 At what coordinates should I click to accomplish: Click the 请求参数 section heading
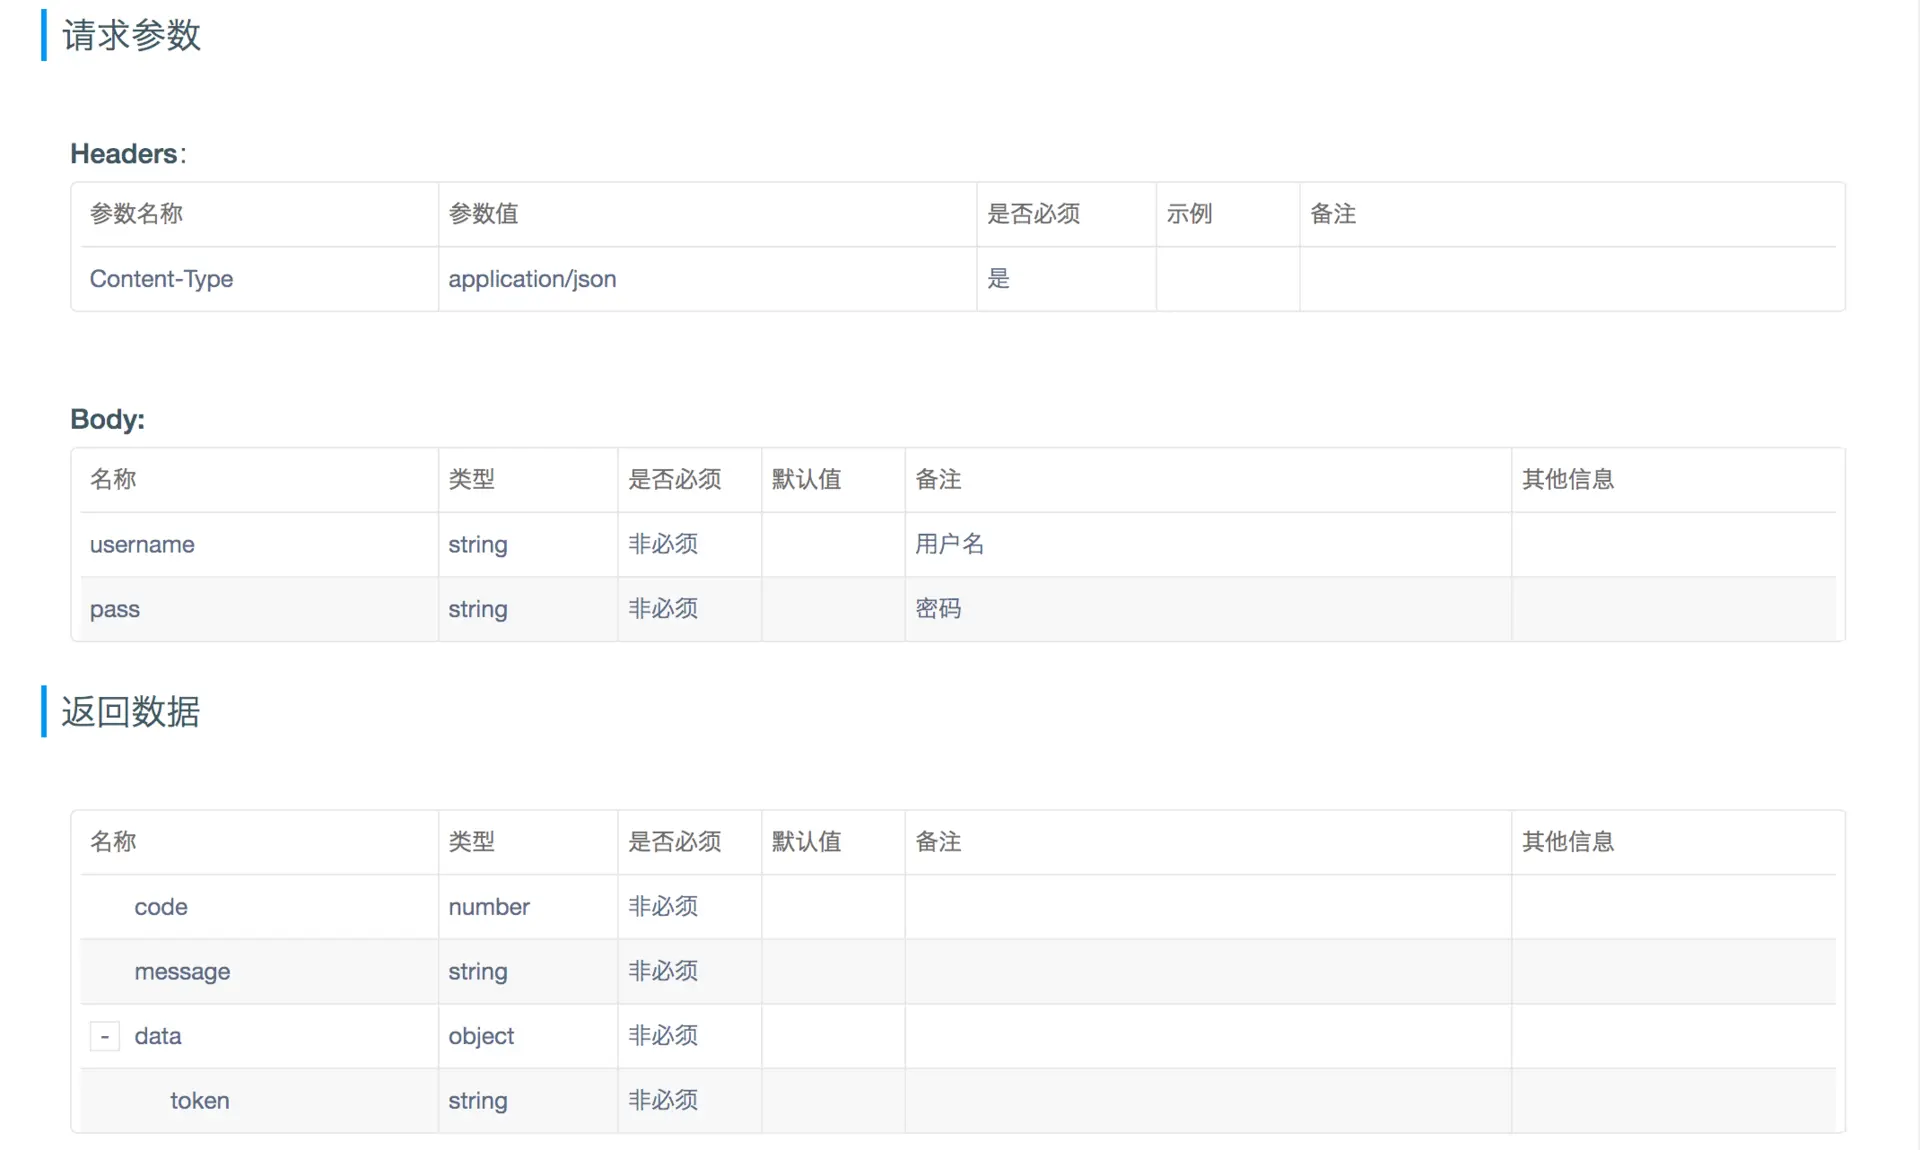point(131,36)
